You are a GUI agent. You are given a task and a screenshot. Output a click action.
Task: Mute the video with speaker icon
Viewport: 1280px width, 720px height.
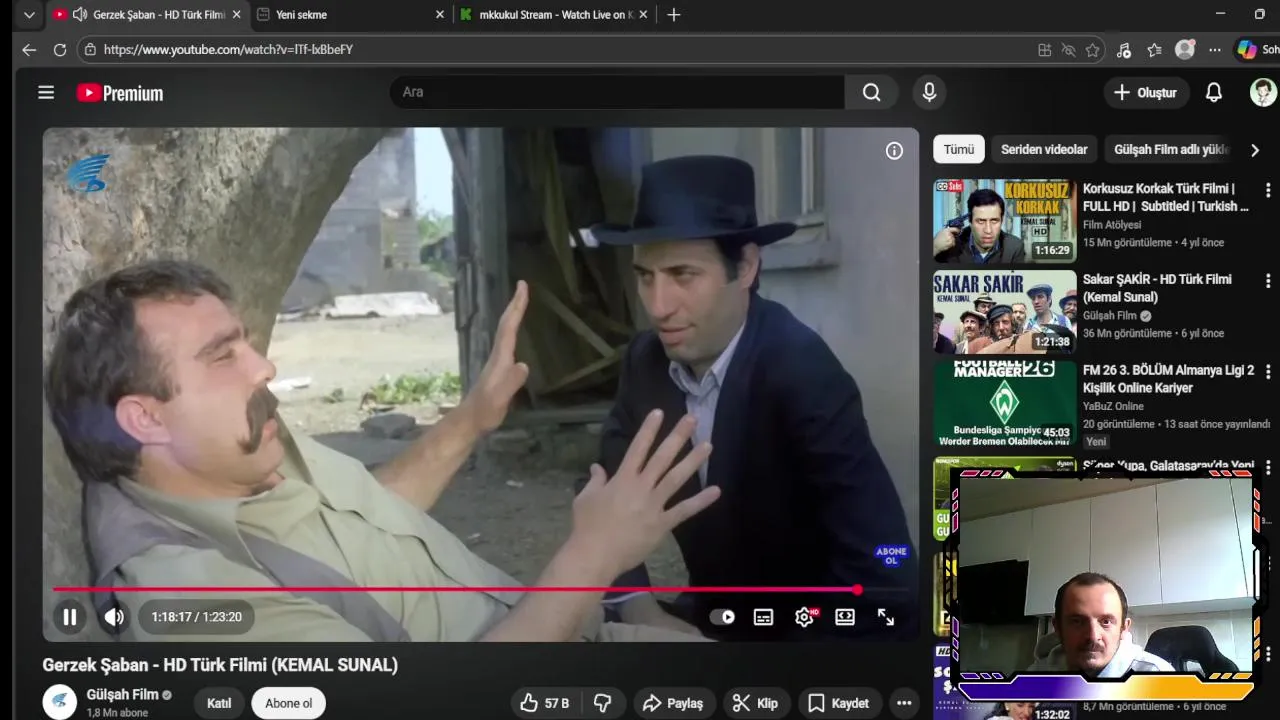tap(114, 617)
